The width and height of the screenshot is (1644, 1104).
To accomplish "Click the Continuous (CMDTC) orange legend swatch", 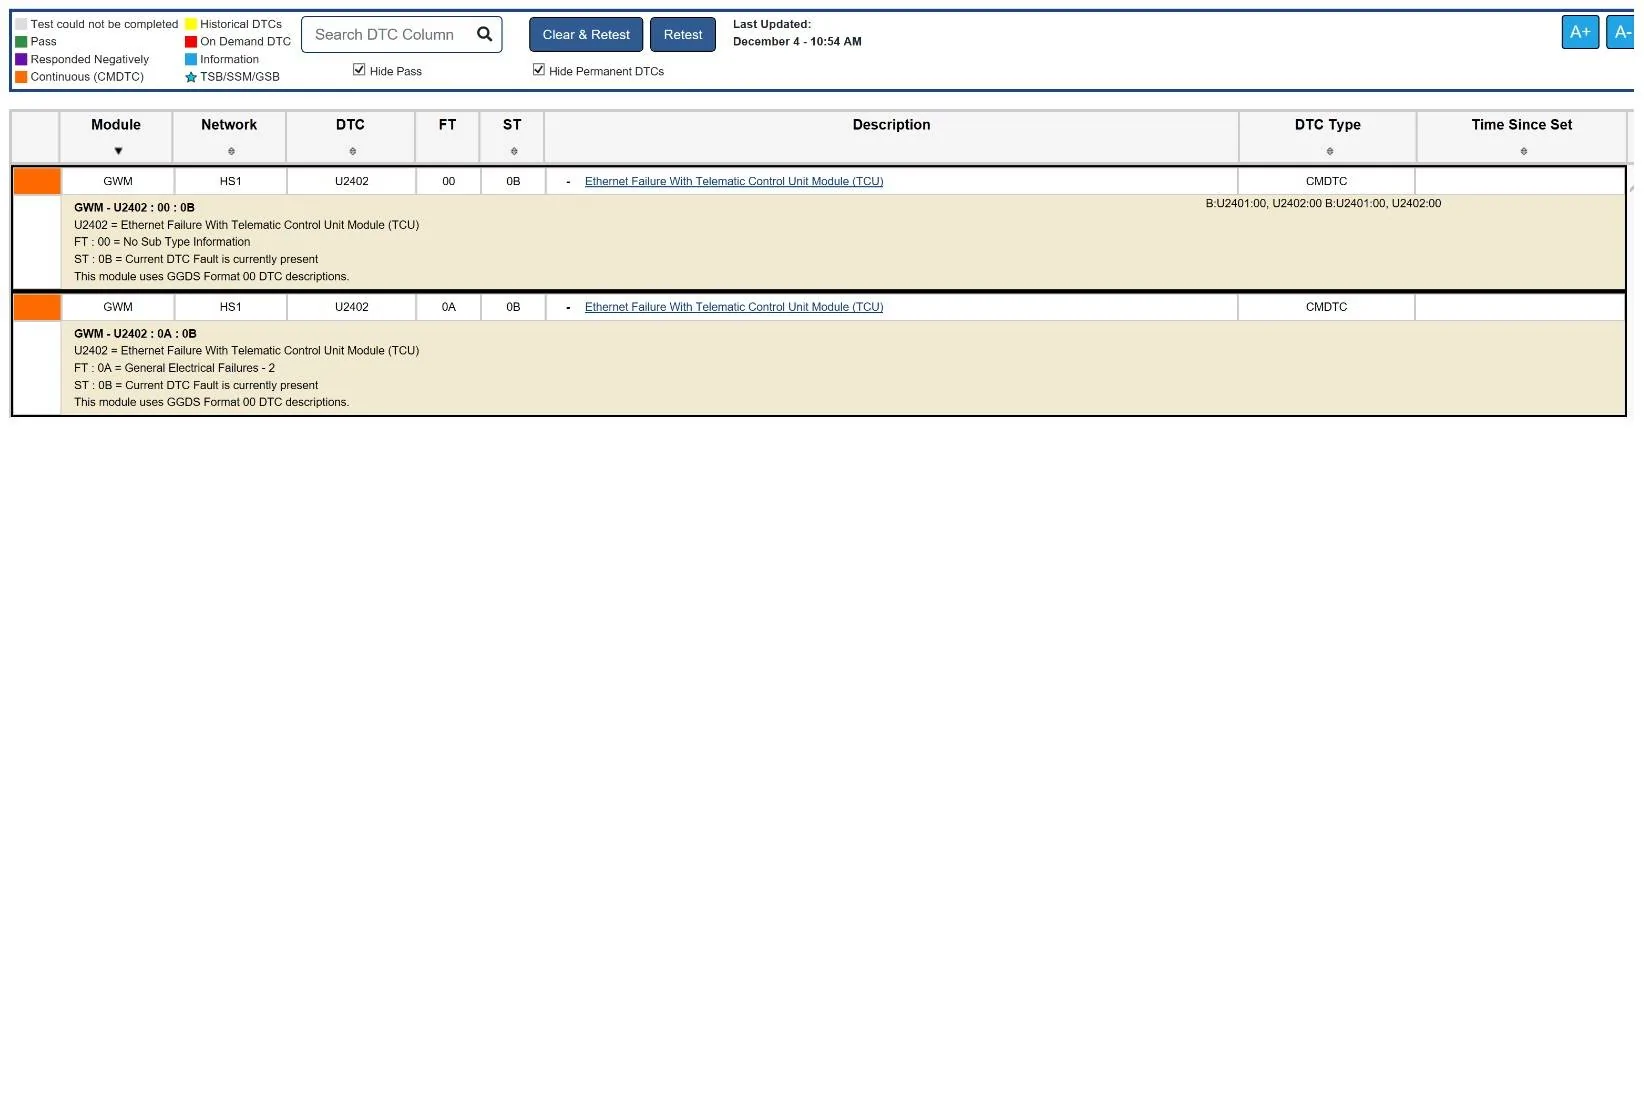I will click(x=21, y=77).
